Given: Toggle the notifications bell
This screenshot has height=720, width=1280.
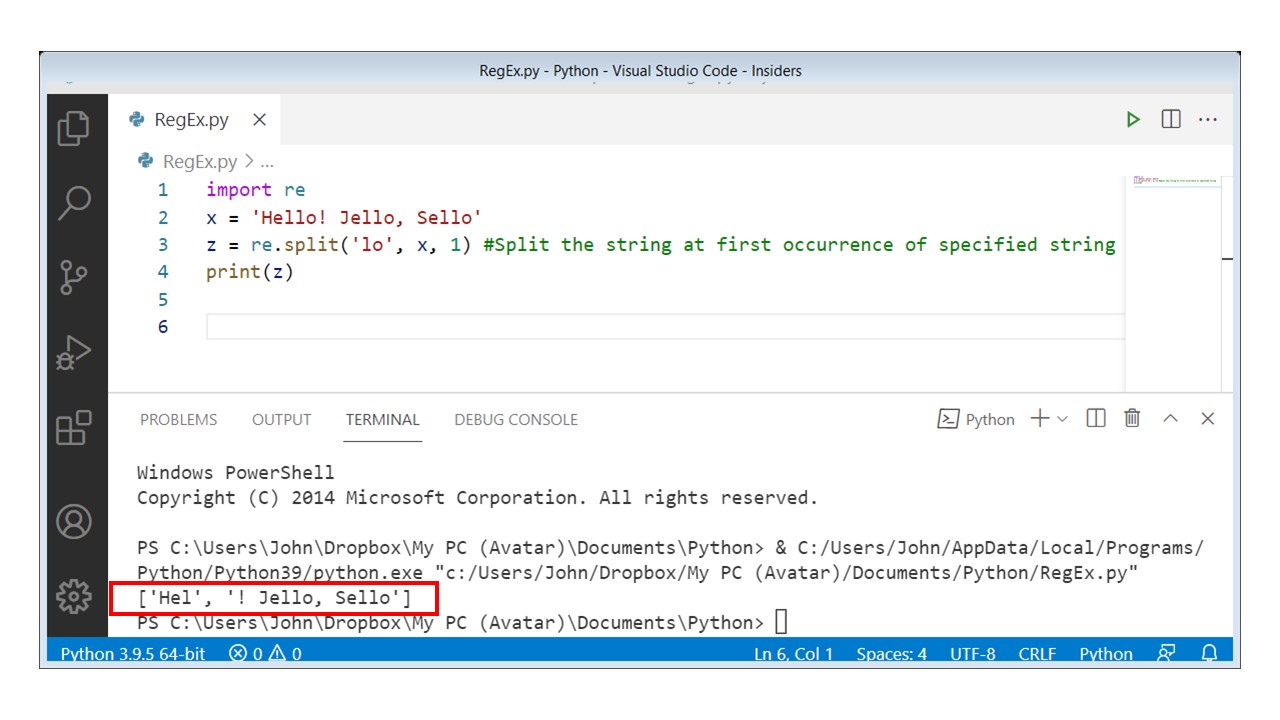Looking at the screenshot, I should [1209, 653].
